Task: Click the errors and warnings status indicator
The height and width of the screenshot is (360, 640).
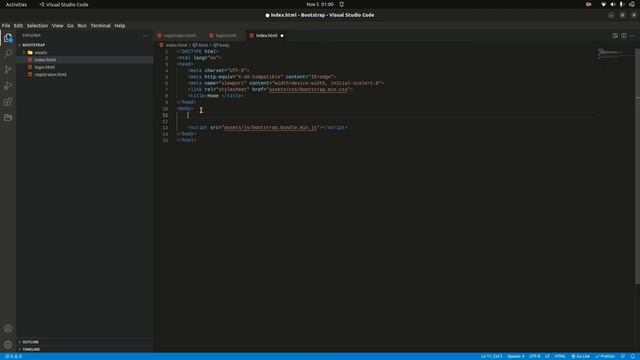Action: click(x=13, y=356)
